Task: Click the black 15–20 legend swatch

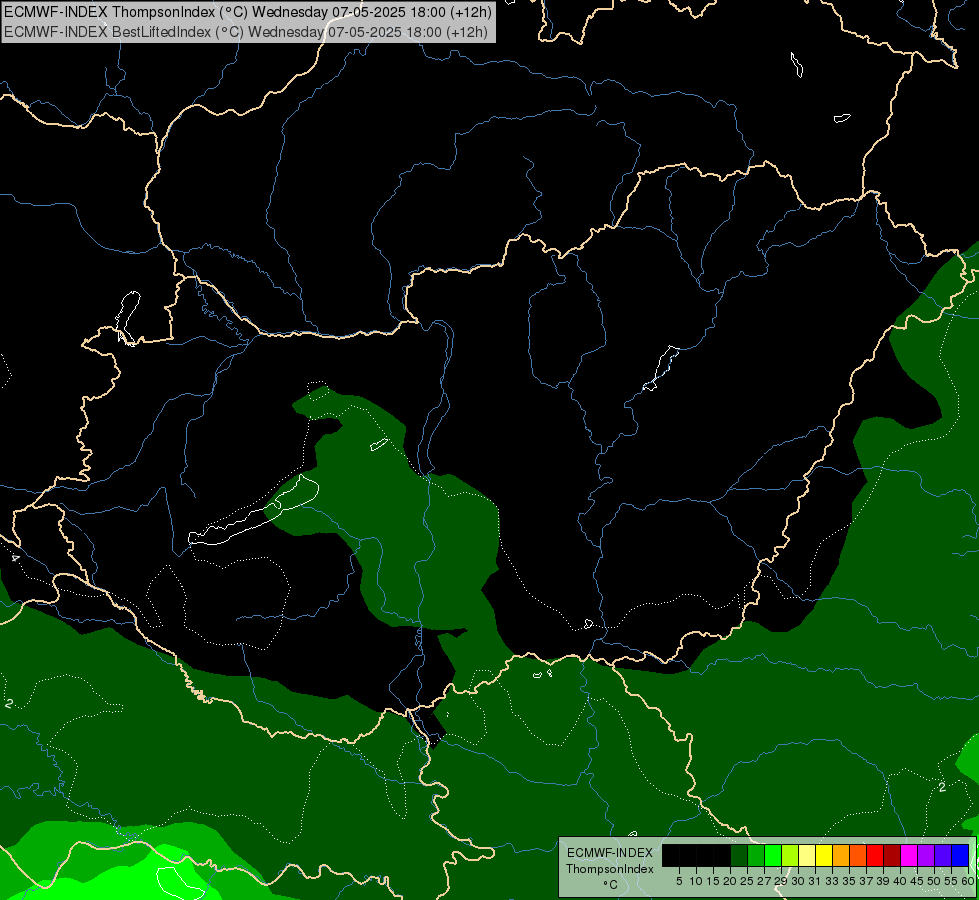Action: tap(722, 855)
